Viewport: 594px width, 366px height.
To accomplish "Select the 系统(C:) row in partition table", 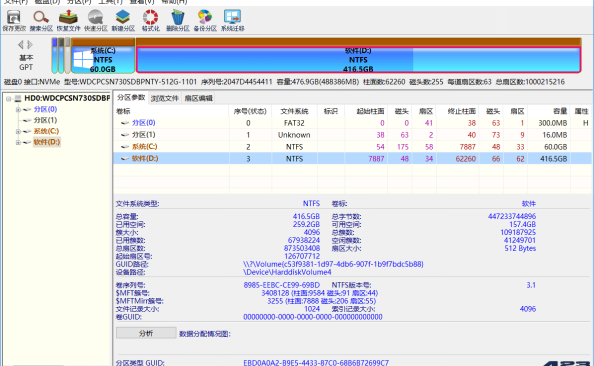I will (352, 147).
